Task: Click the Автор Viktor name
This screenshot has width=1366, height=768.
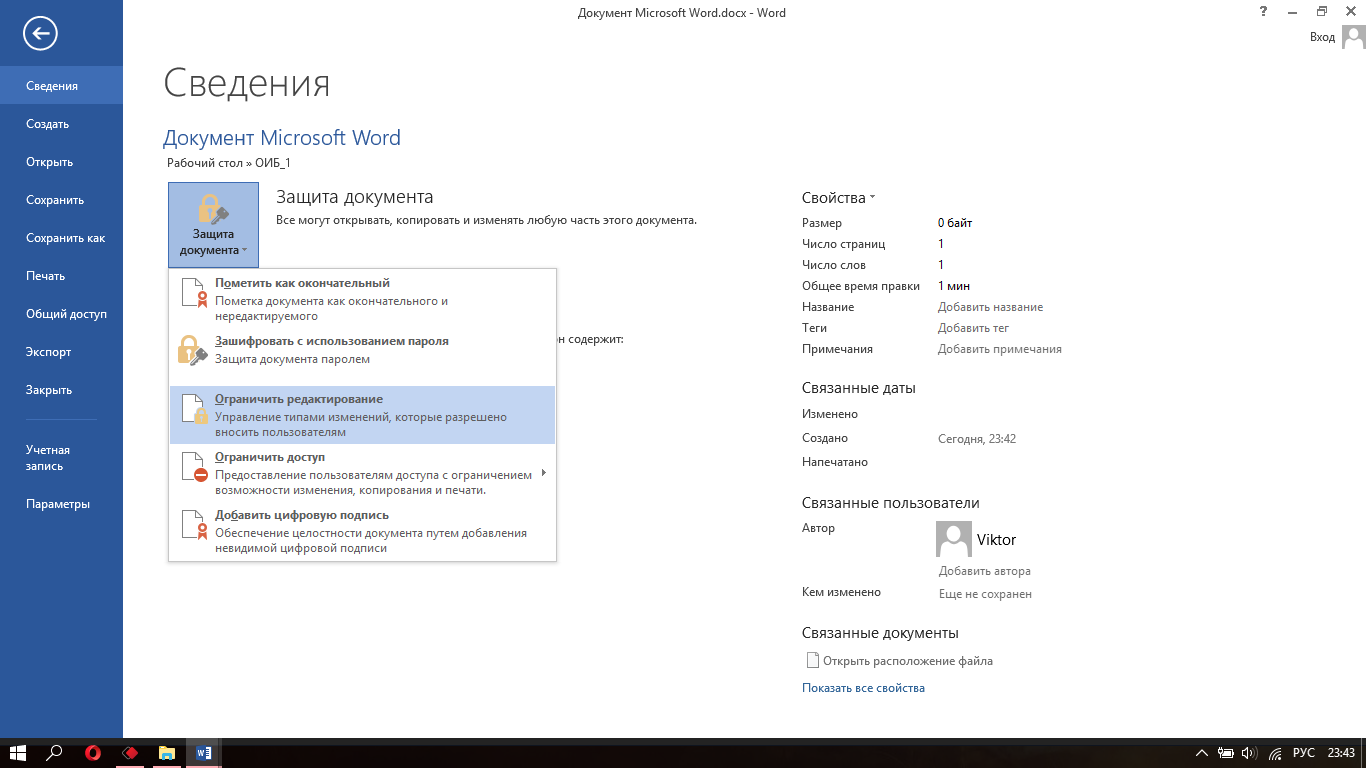Action: click(x=996, y=540)
